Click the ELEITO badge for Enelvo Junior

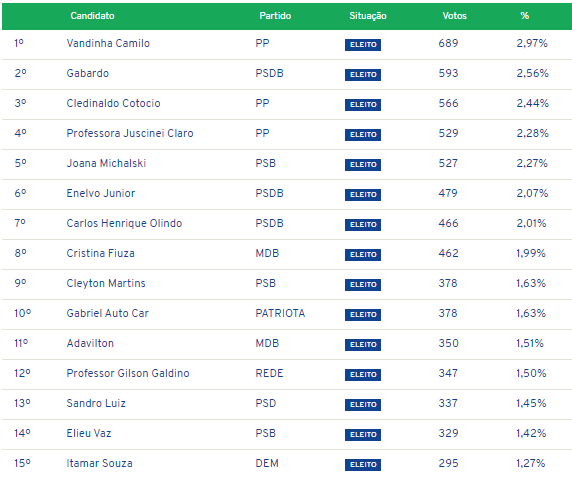(363, 194)
